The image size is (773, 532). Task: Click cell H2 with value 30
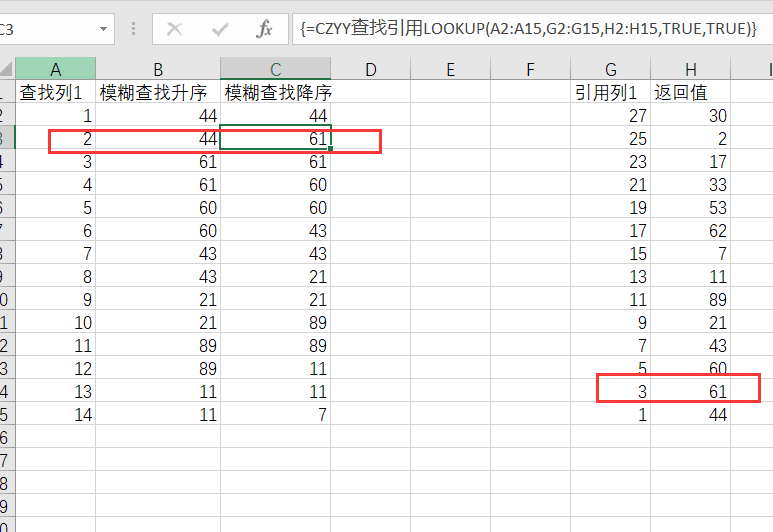[691, 114]
